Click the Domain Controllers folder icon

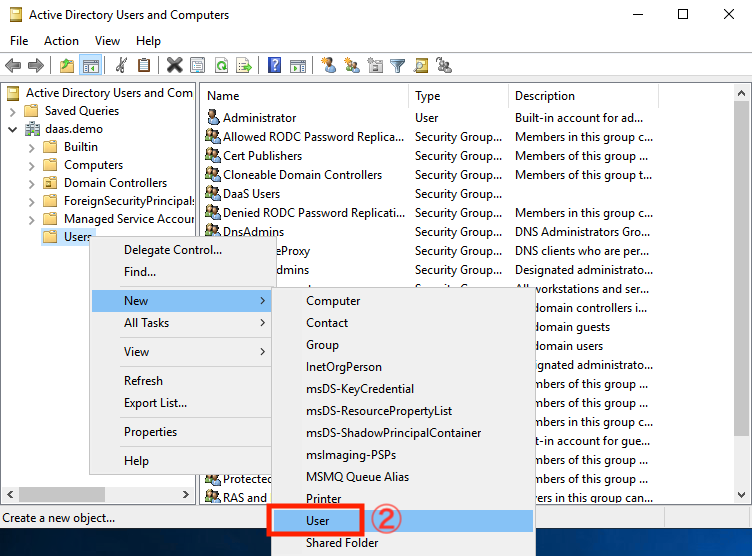coord(50,183)
